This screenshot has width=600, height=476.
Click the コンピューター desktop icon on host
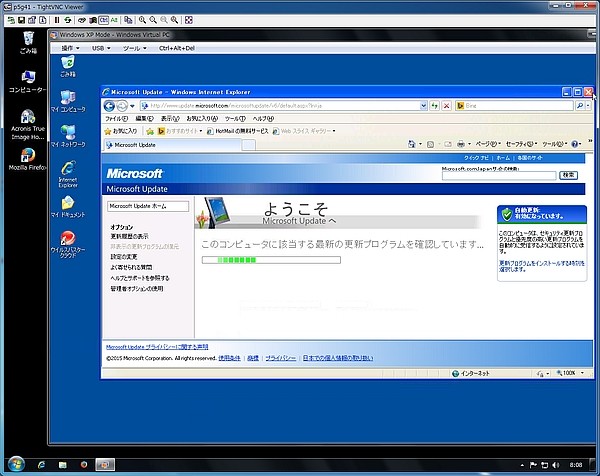point(28,82)
